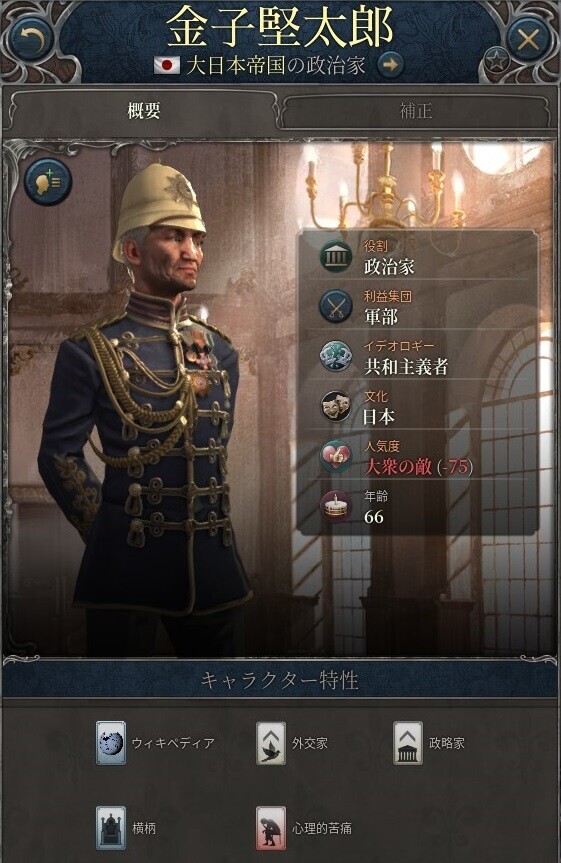Switch to the 補正 tab
Viewport: 561px width, 863px height.
click(416, 112)
